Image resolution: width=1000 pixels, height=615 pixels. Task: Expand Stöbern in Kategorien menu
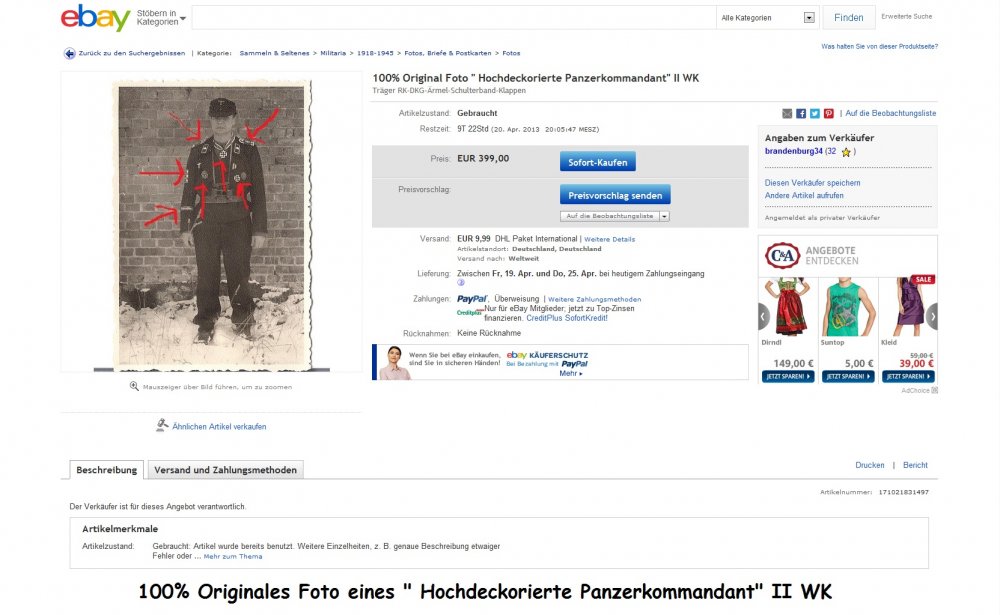tap(161, 17)
